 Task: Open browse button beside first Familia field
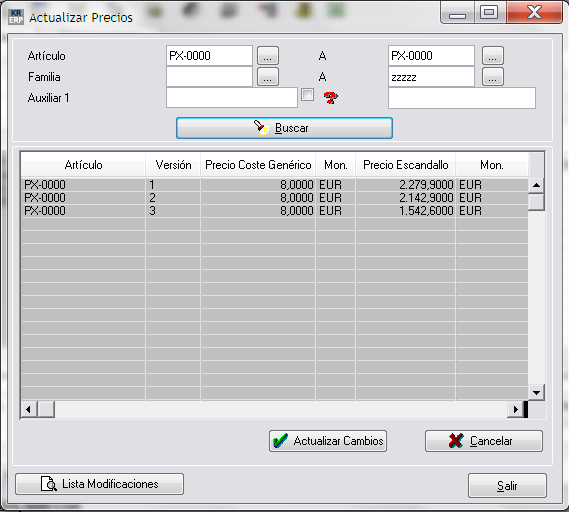[268, 77]
